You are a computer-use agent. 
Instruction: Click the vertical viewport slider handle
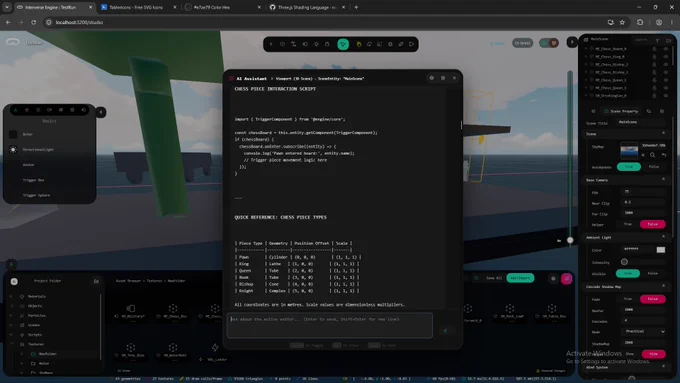[x=570, y=240]
